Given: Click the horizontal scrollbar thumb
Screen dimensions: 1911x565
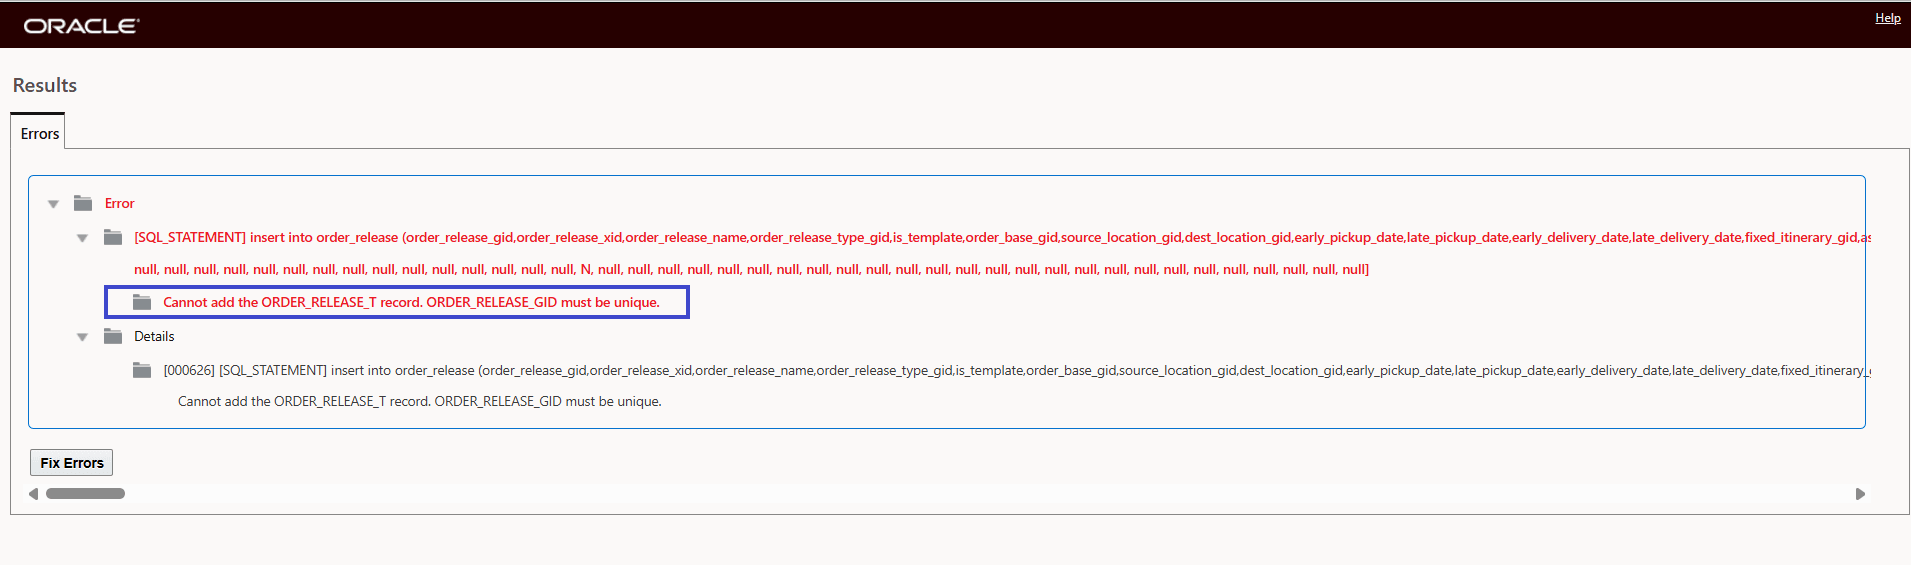Looking at the screenshot, I should [x=85, y=493].
